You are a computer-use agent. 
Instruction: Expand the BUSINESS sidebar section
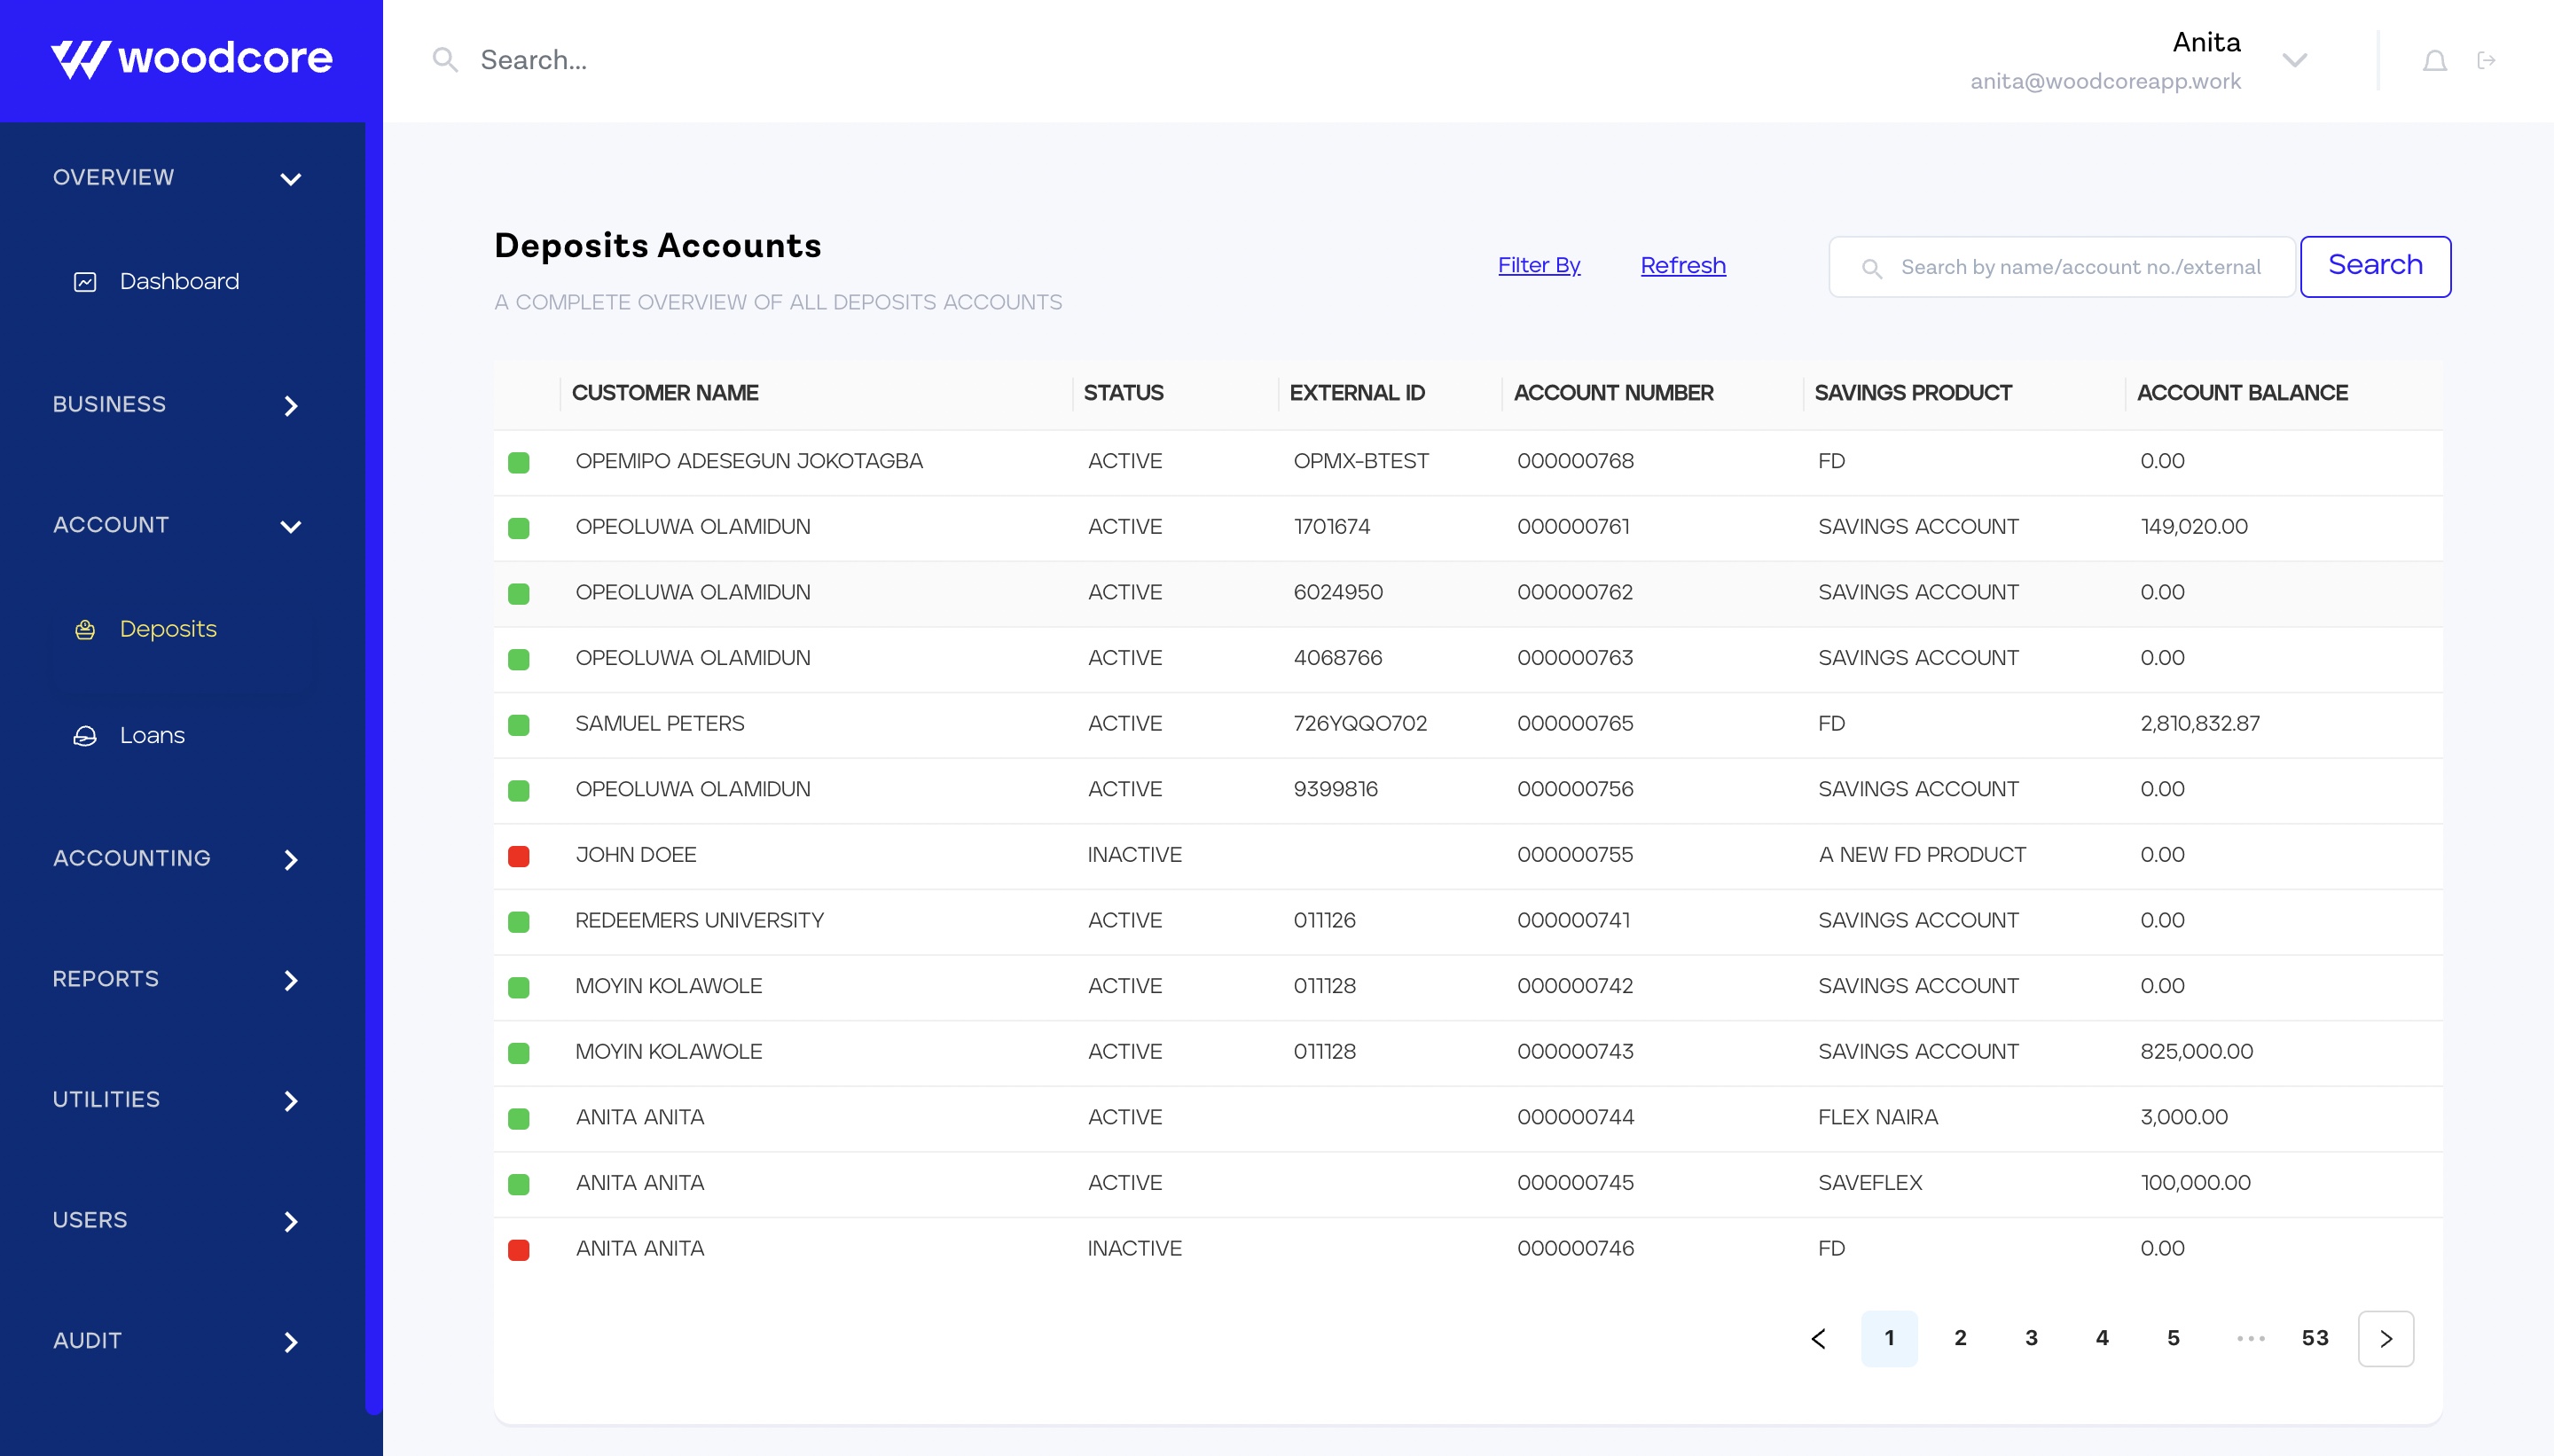tap(290, 405)
